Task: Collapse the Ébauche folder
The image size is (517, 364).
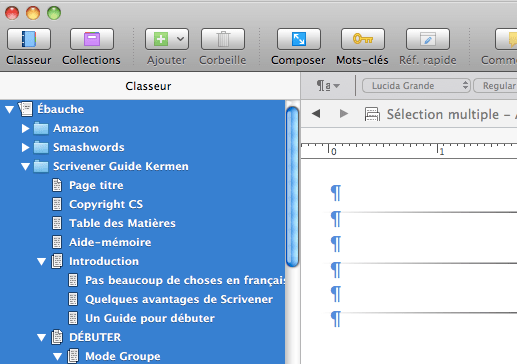Action: click(10, 109)
